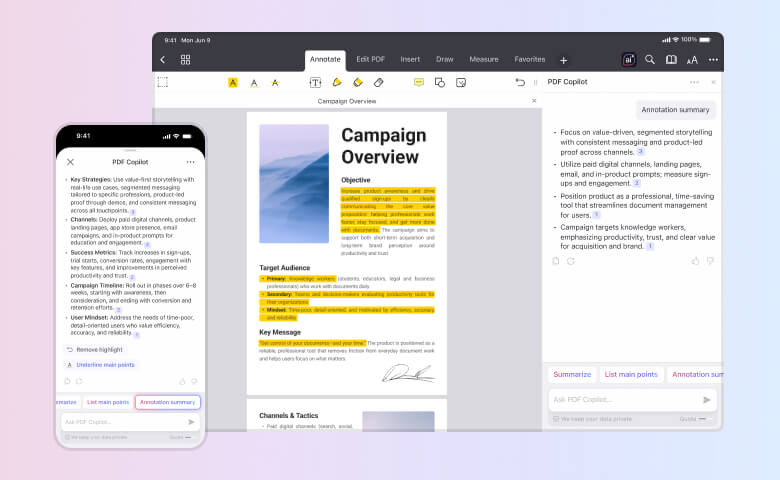The image size is (780, 480).
Task: Thumbs down the phone Copilot response
Action: (x=195, y=381)
